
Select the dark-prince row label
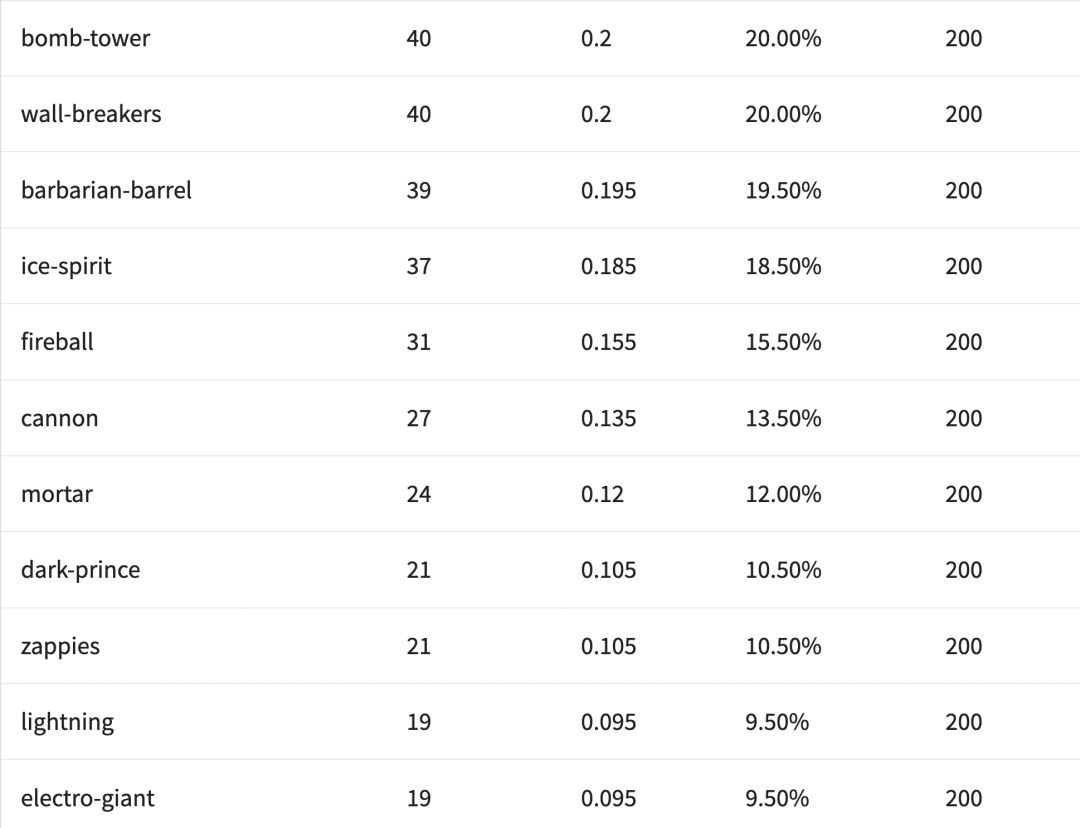80,570
